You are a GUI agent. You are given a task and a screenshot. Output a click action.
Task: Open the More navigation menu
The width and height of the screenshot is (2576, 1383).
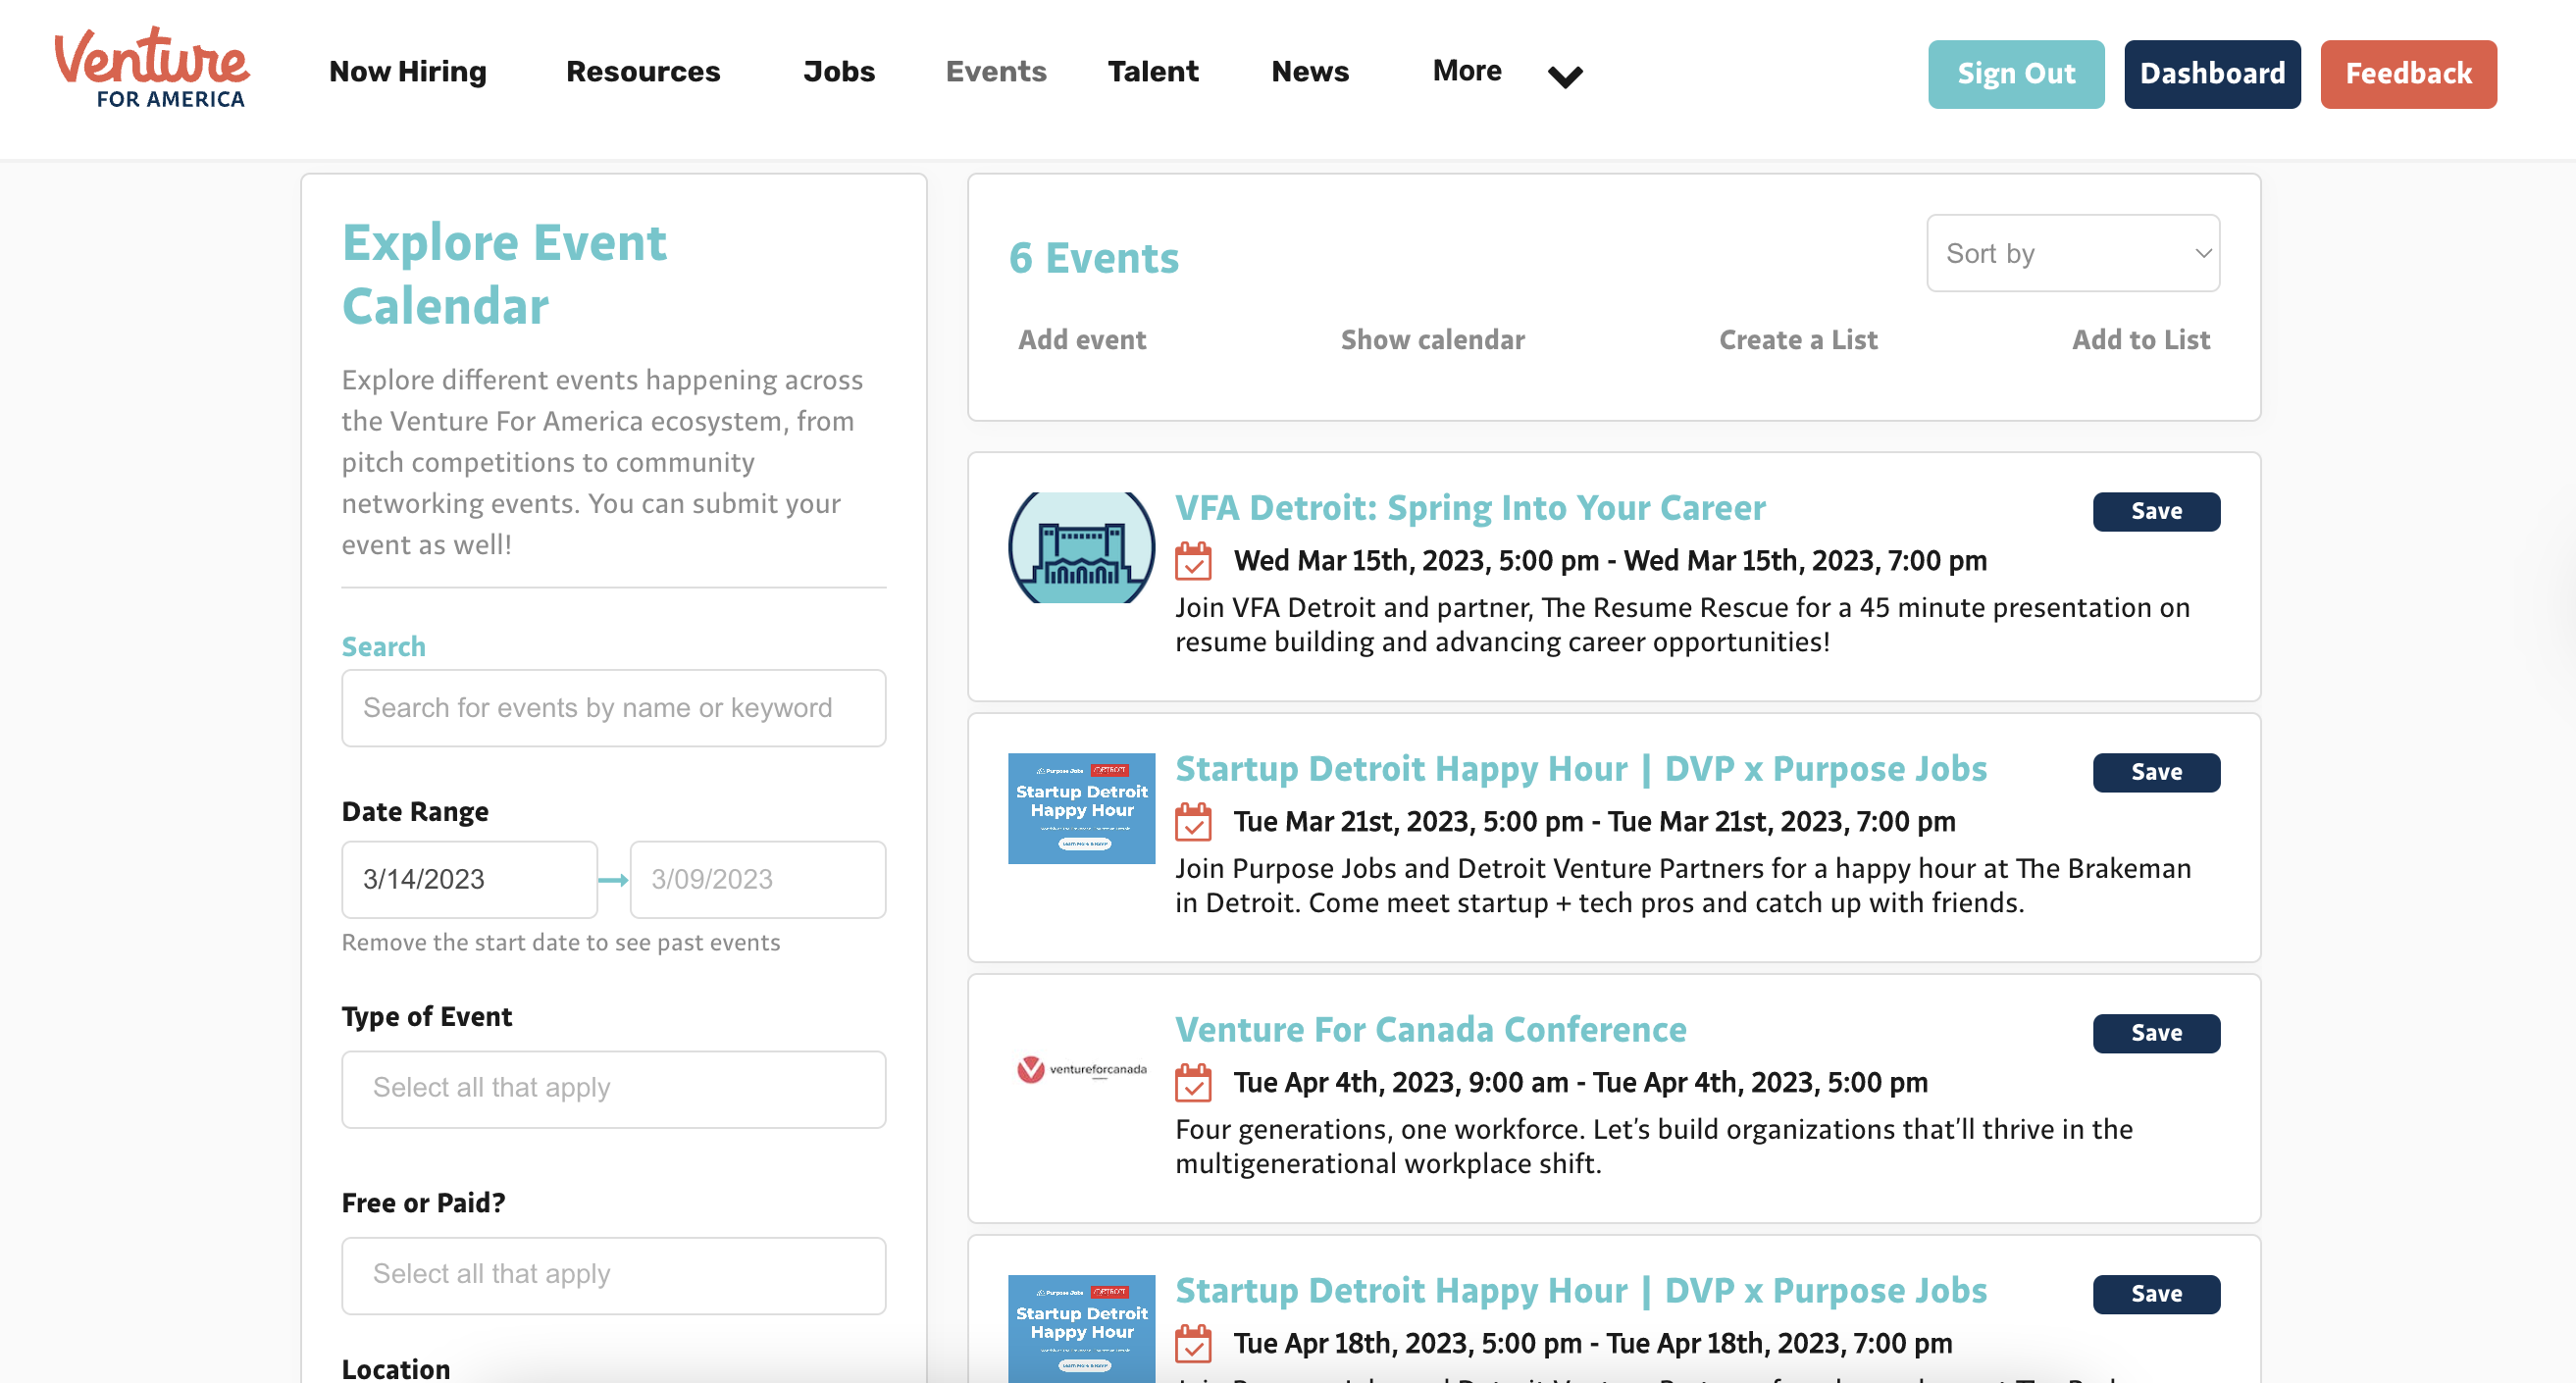click(1467, 71)
